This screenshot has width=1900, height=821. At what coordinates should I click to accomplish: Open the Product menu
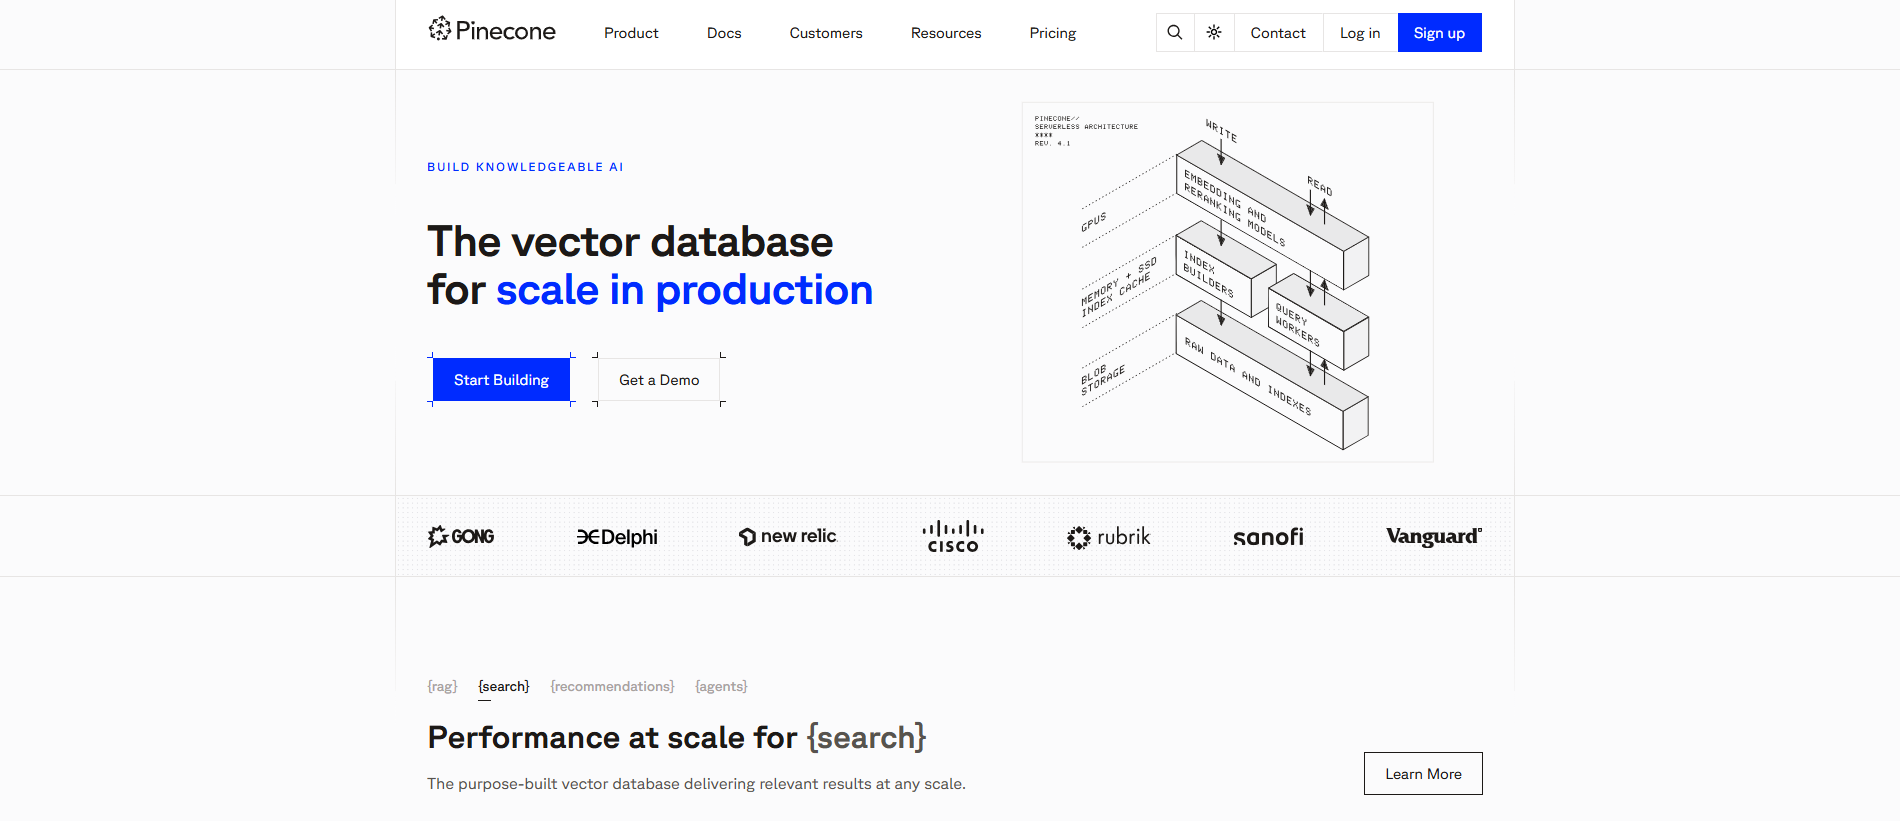coord(631,33)
